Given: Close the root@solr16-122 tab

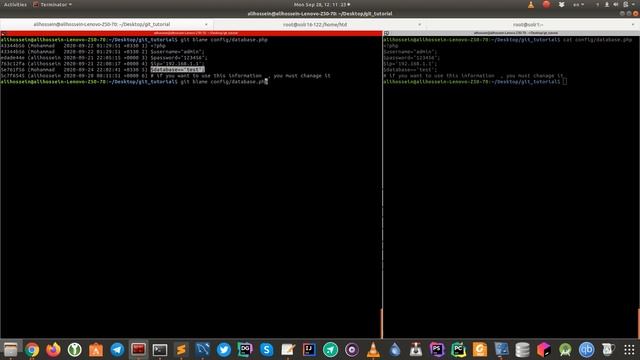Looking at the screenshot, I should click(419, 24).
